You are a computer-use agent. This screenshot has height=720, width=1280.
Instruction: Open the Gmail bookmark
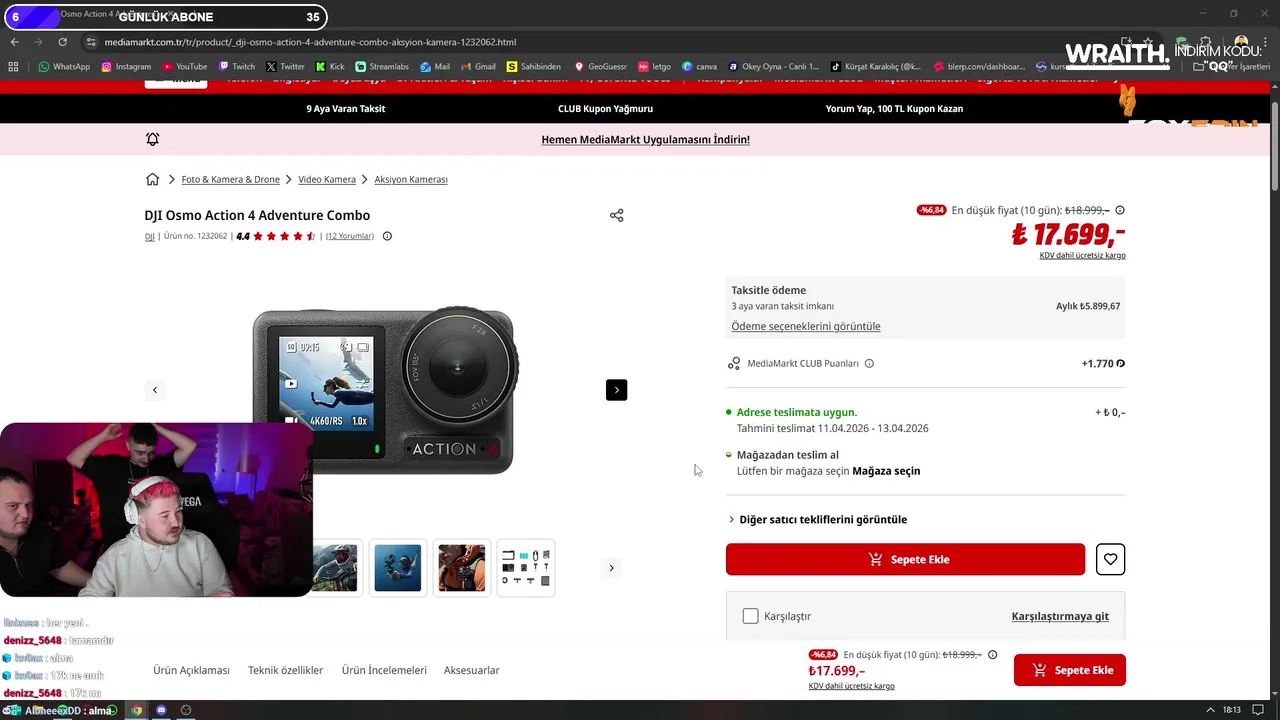[479, 67]
